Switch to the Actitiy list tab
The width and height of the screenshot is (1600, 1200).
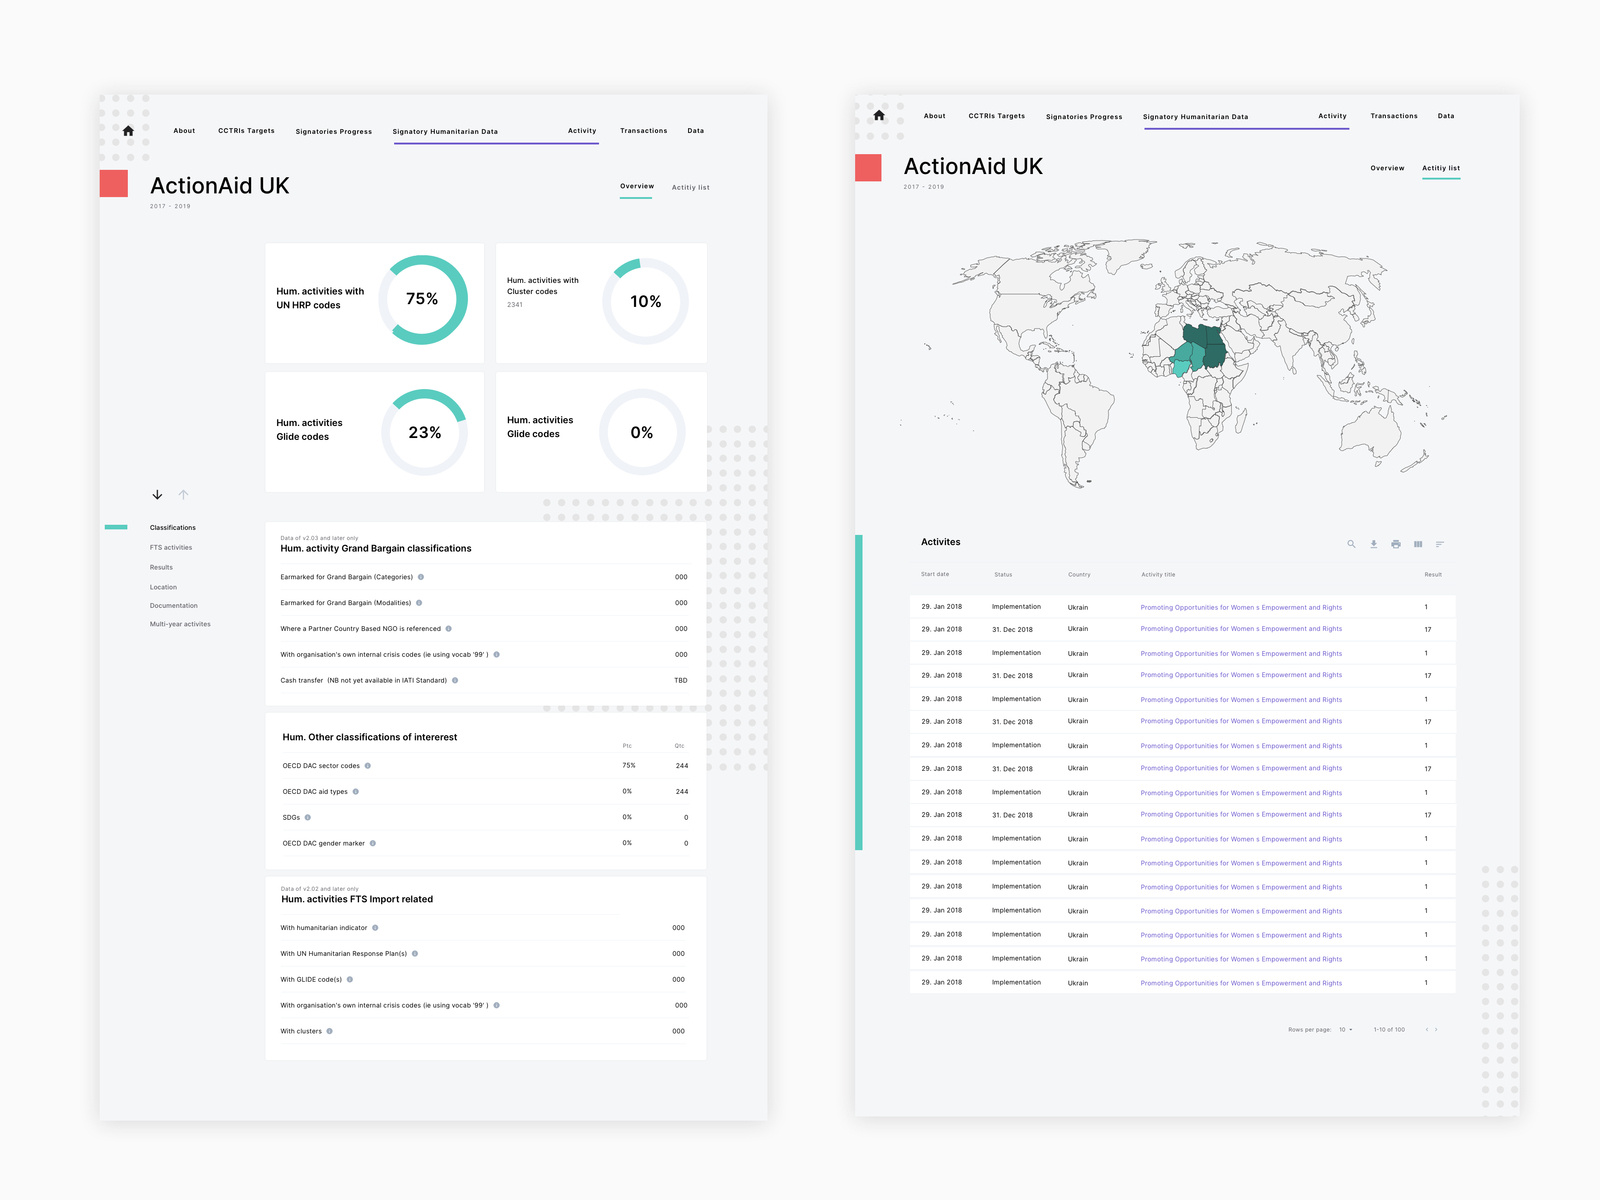(x=1440, y=167)
